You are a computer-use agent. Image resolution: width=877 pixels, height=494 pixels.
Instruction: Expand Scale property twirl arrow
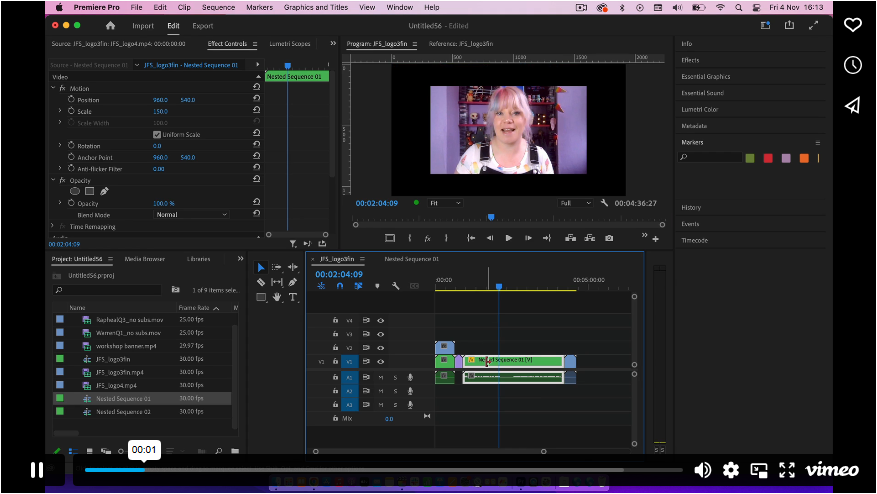pyautogui.click(x=60, y=111)
